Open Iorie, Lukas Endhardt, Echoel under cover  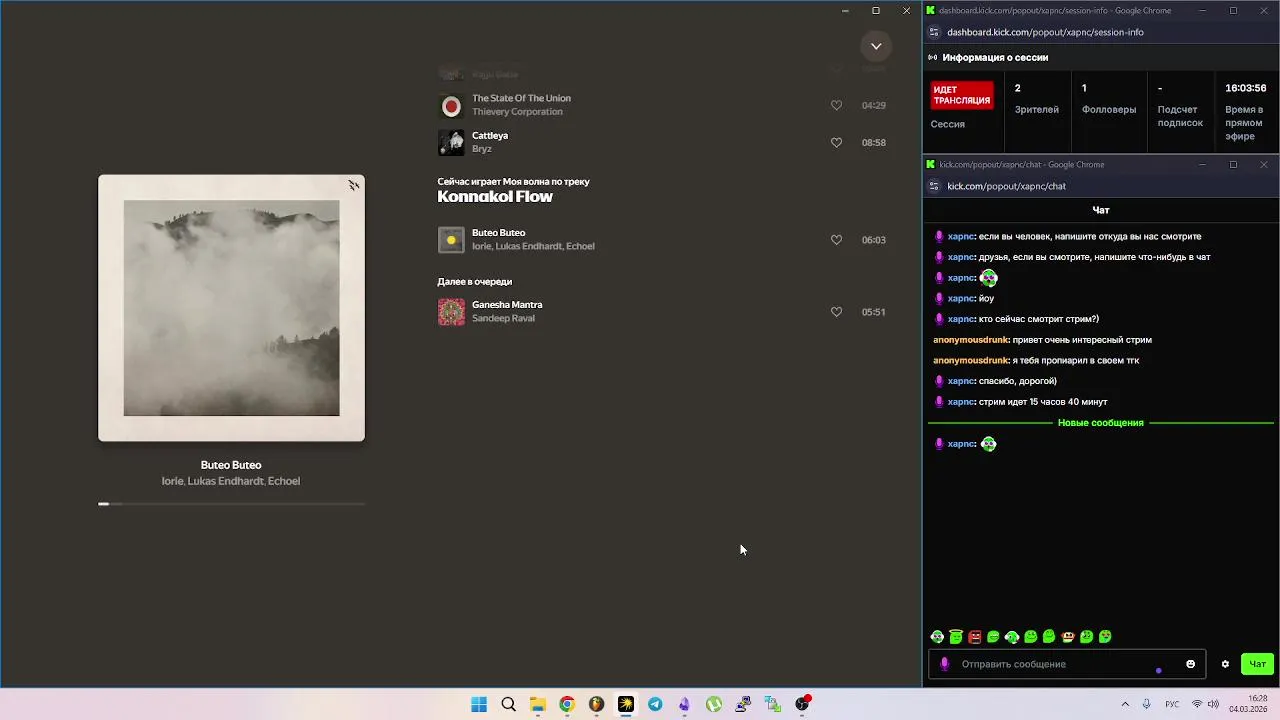point(231,481)
